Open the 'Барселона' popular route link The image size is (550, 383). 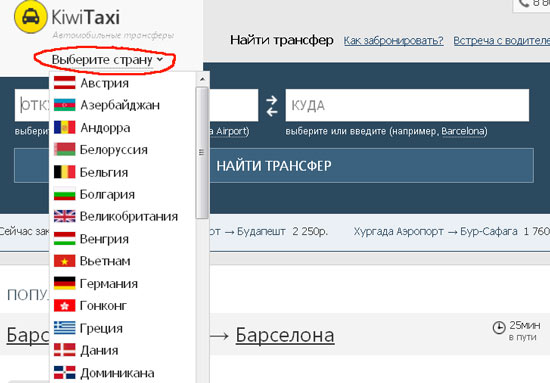(x=285, y=335)
